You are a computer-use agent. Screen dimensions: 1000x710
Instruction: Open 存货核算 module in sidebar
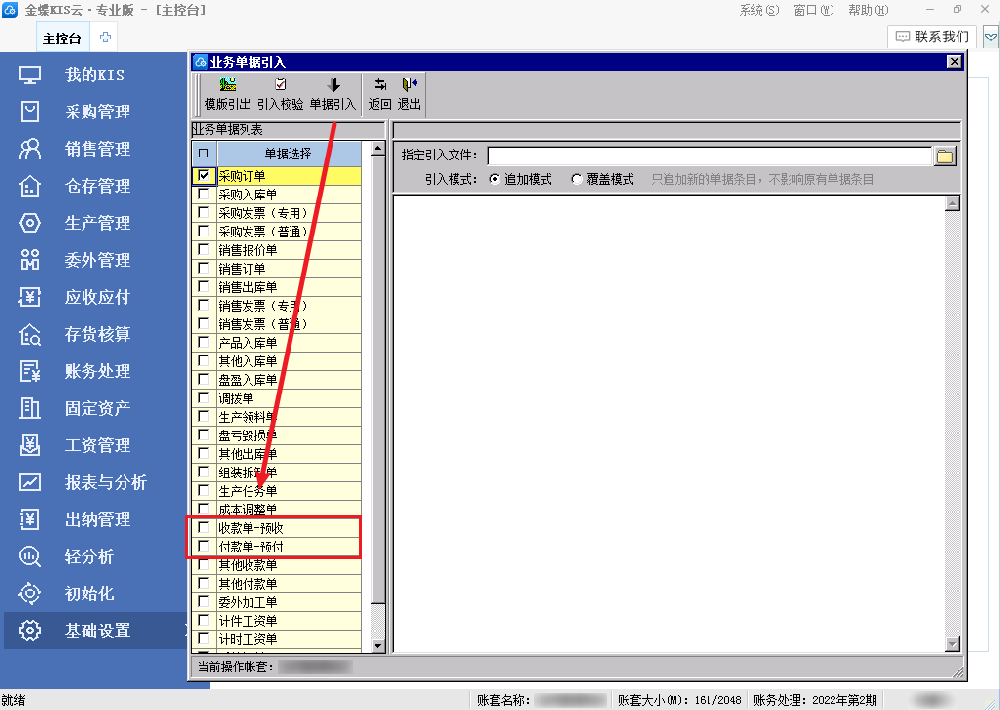[97, 334]
